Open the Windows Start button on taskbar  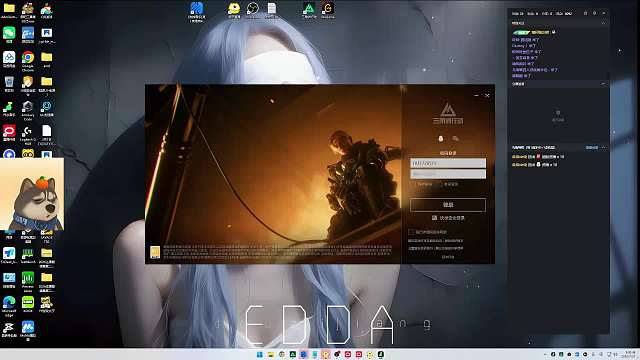click(260, 354)
